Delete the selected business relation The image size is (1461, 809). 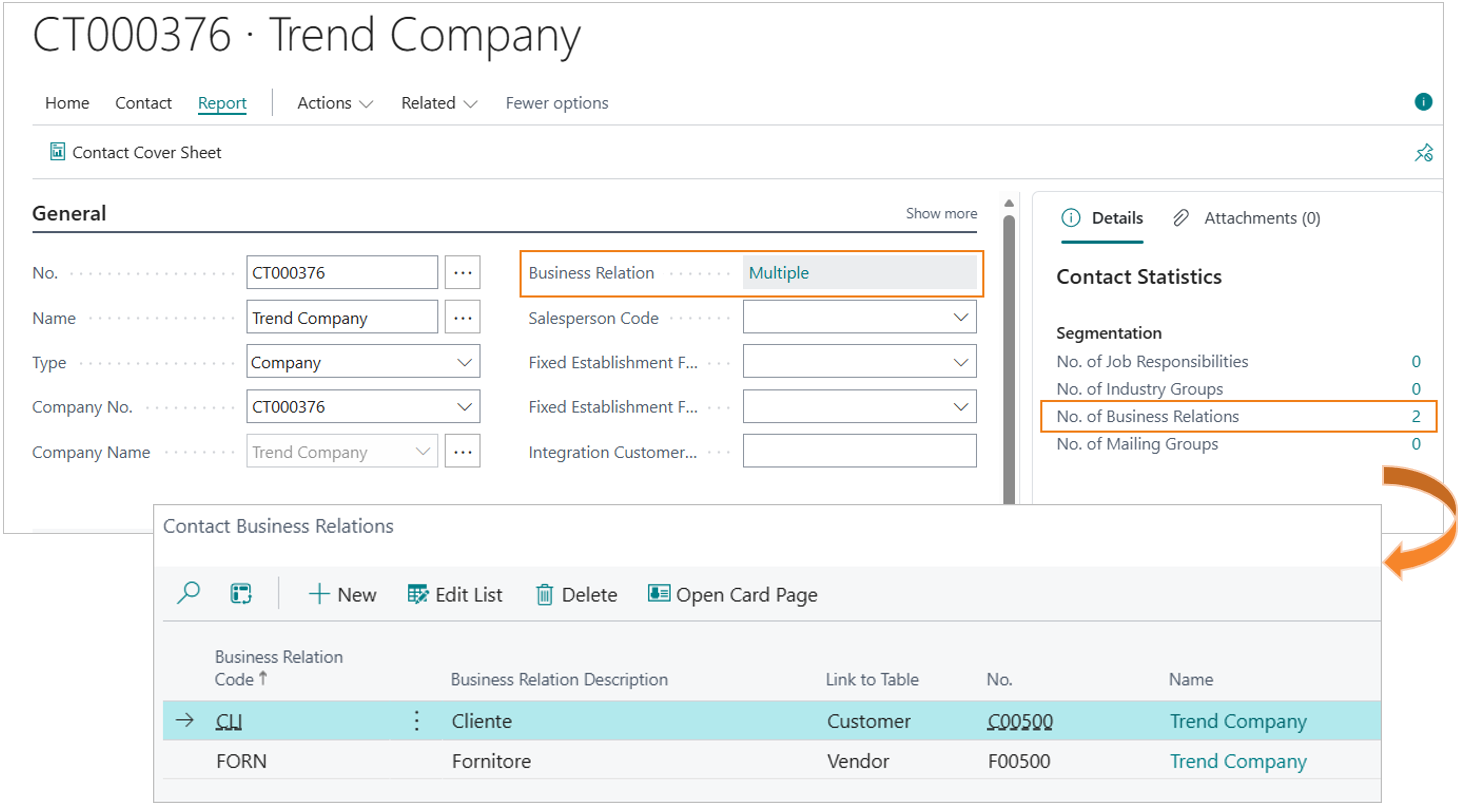tap(576, 594)
